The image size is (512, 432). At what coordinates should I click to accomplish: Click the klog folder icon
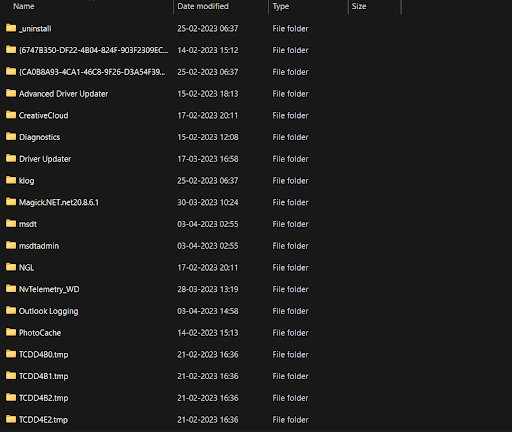pyautogui.click(x=11, y=180)
